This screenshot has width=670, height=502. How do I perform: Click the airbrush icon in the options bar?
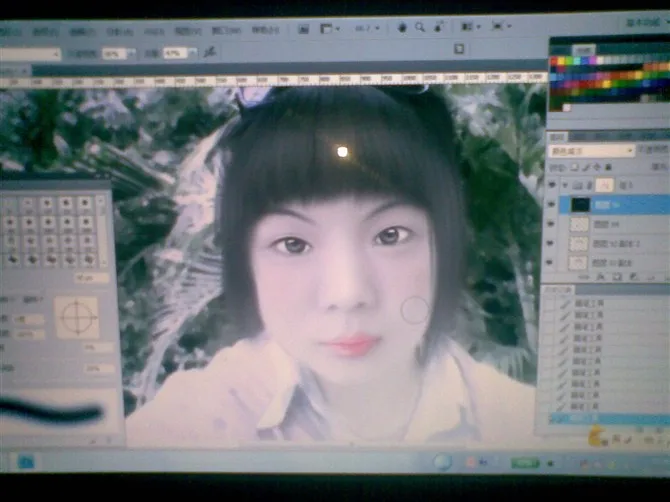click(x=209, y=52)
